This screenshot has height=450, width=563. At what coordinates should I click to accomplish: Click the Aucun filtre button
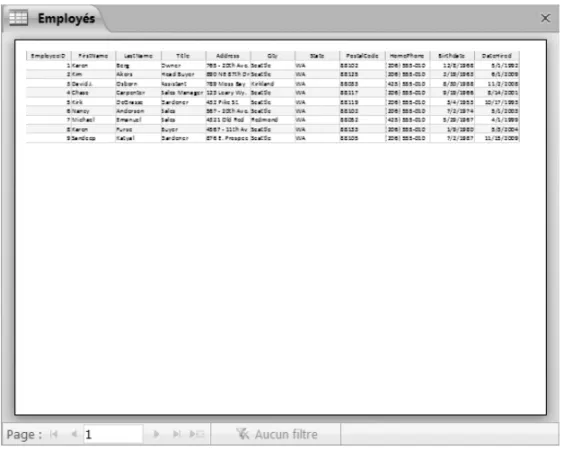pos(276,434)
